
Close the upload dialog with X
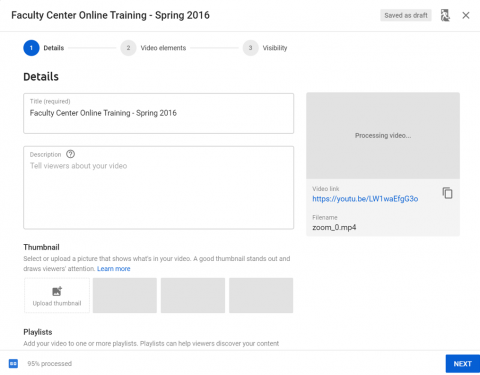466,15
